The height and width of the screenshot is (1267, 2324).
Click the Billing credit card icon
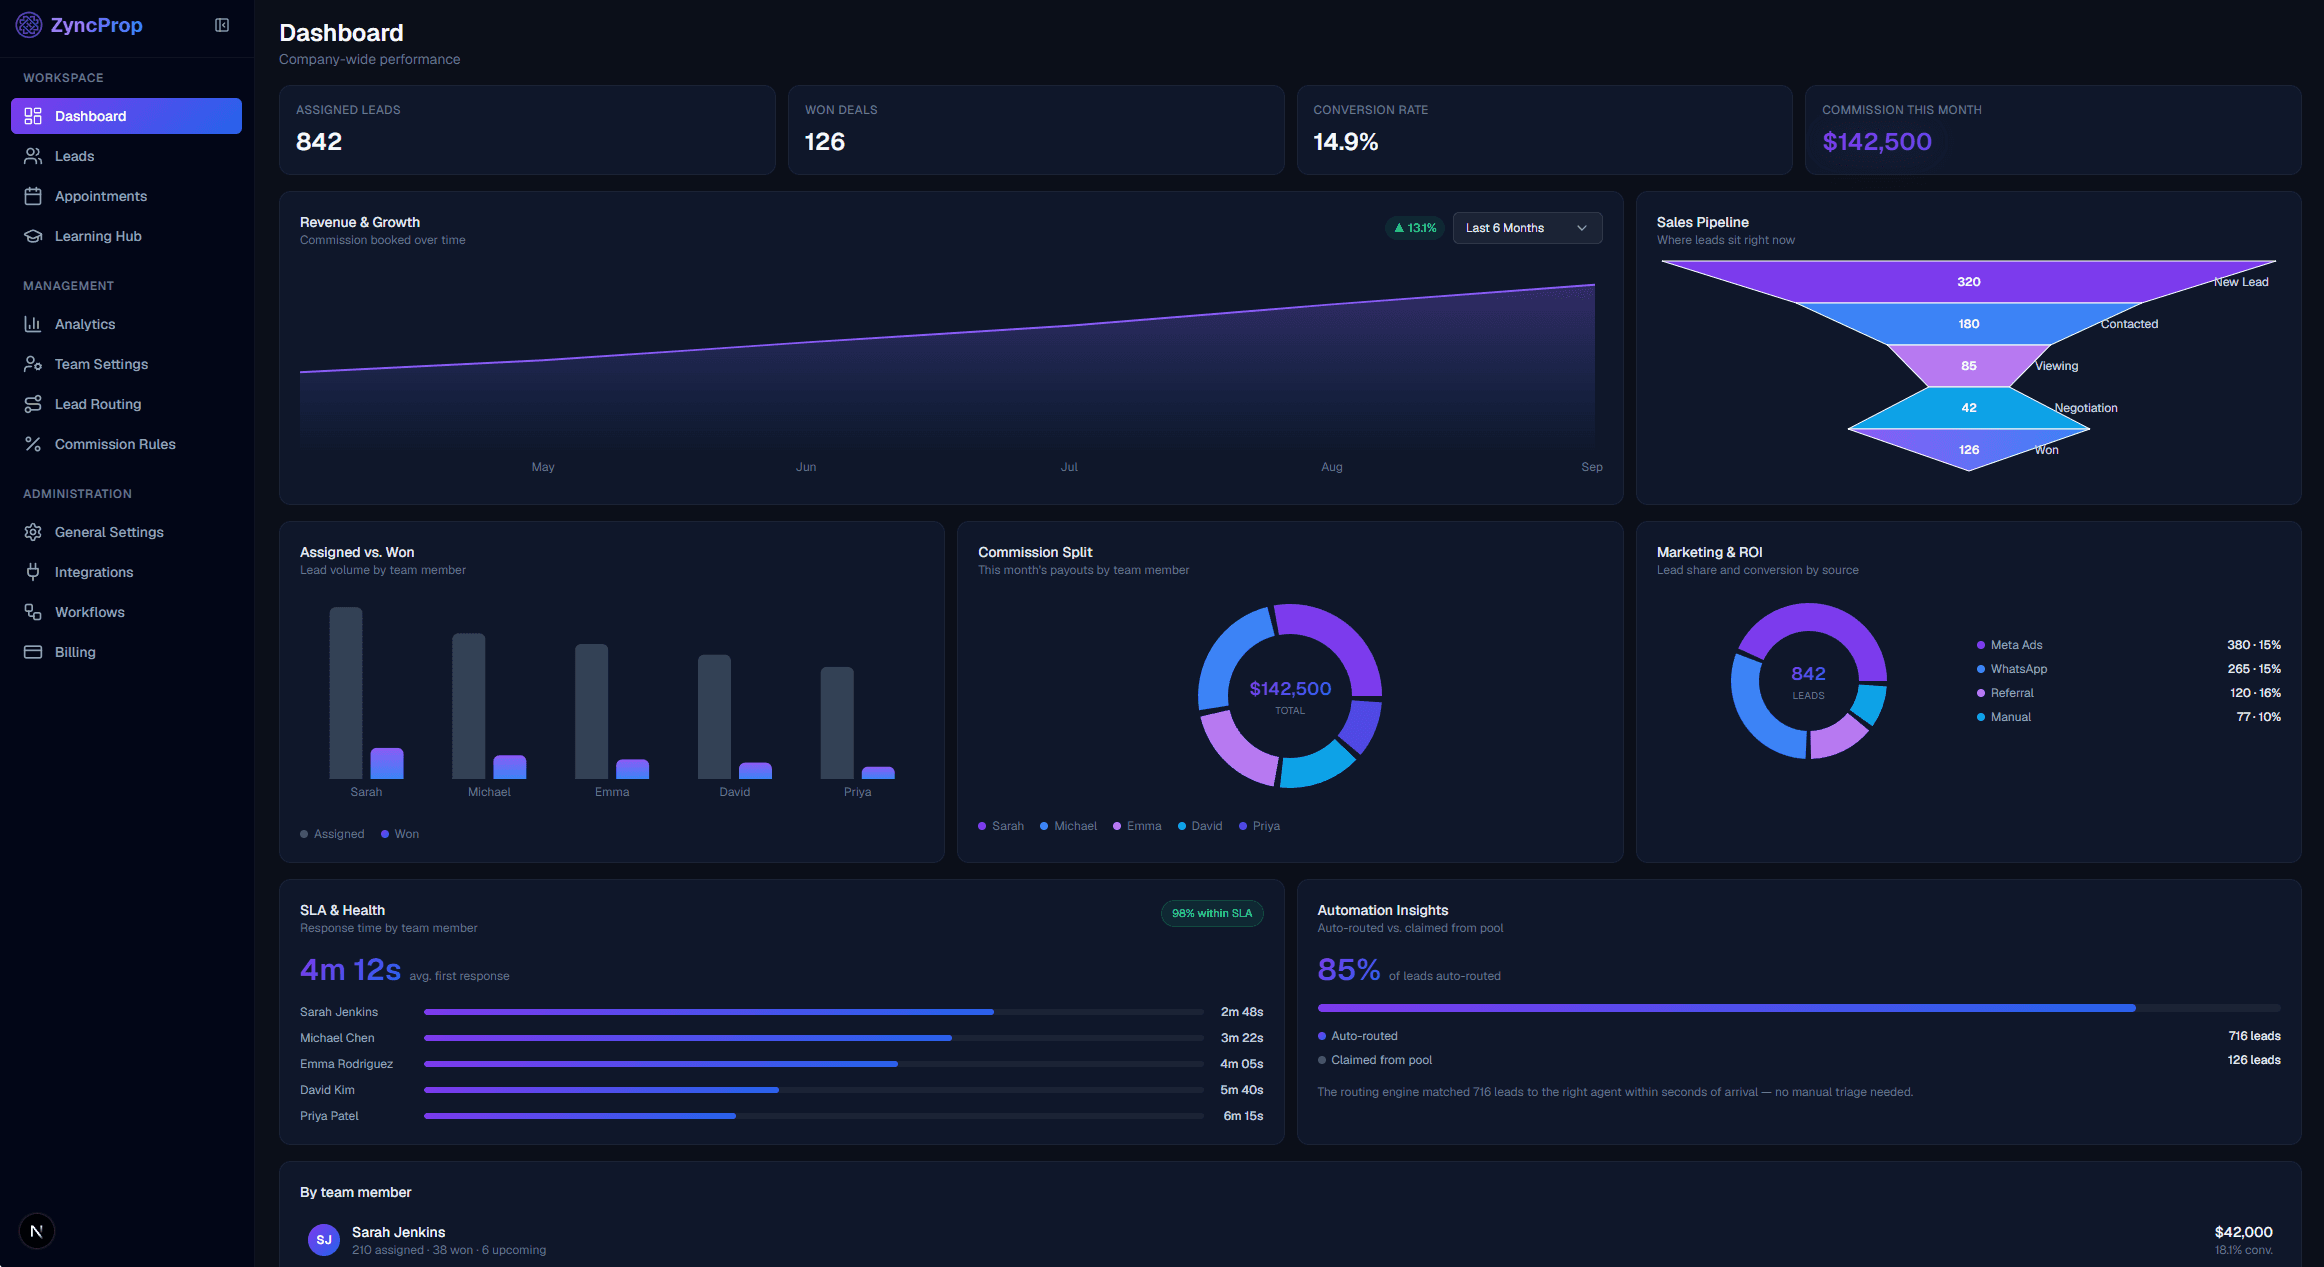pos(33,652)
